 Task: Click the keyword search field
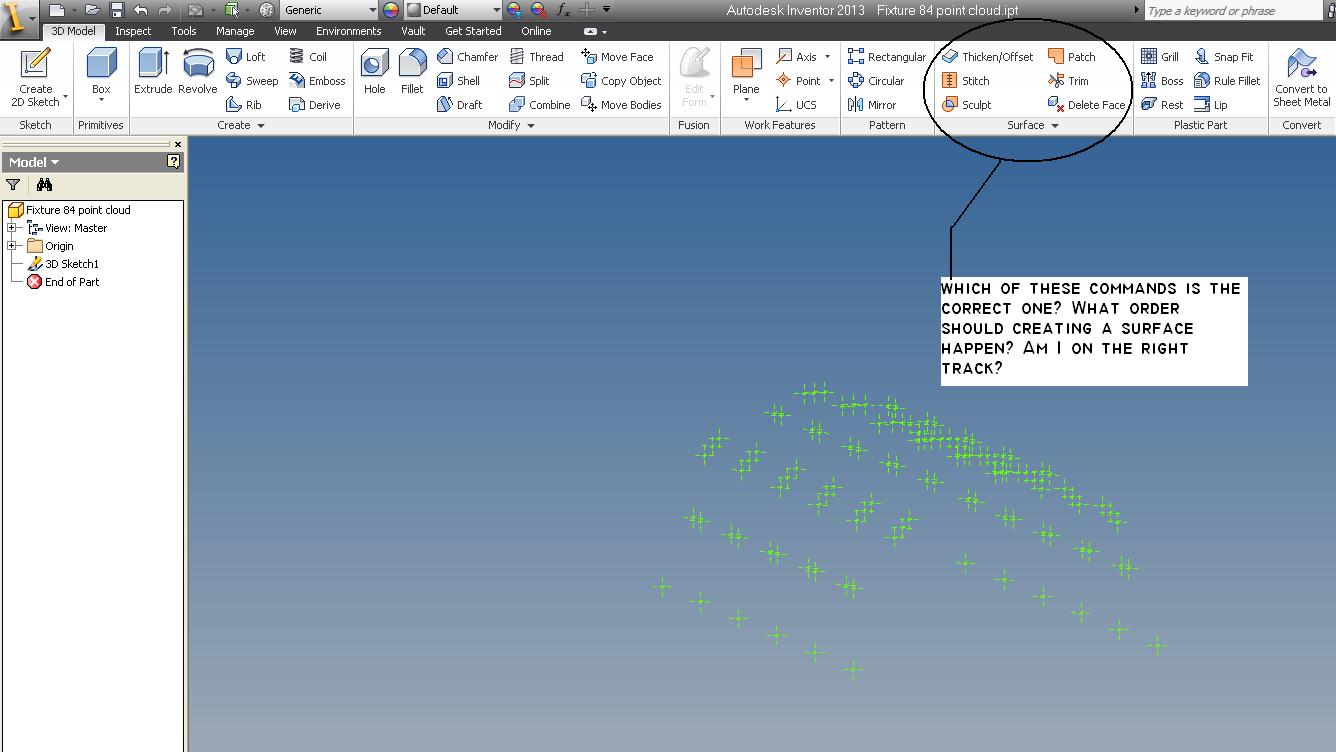(1233, 11)
